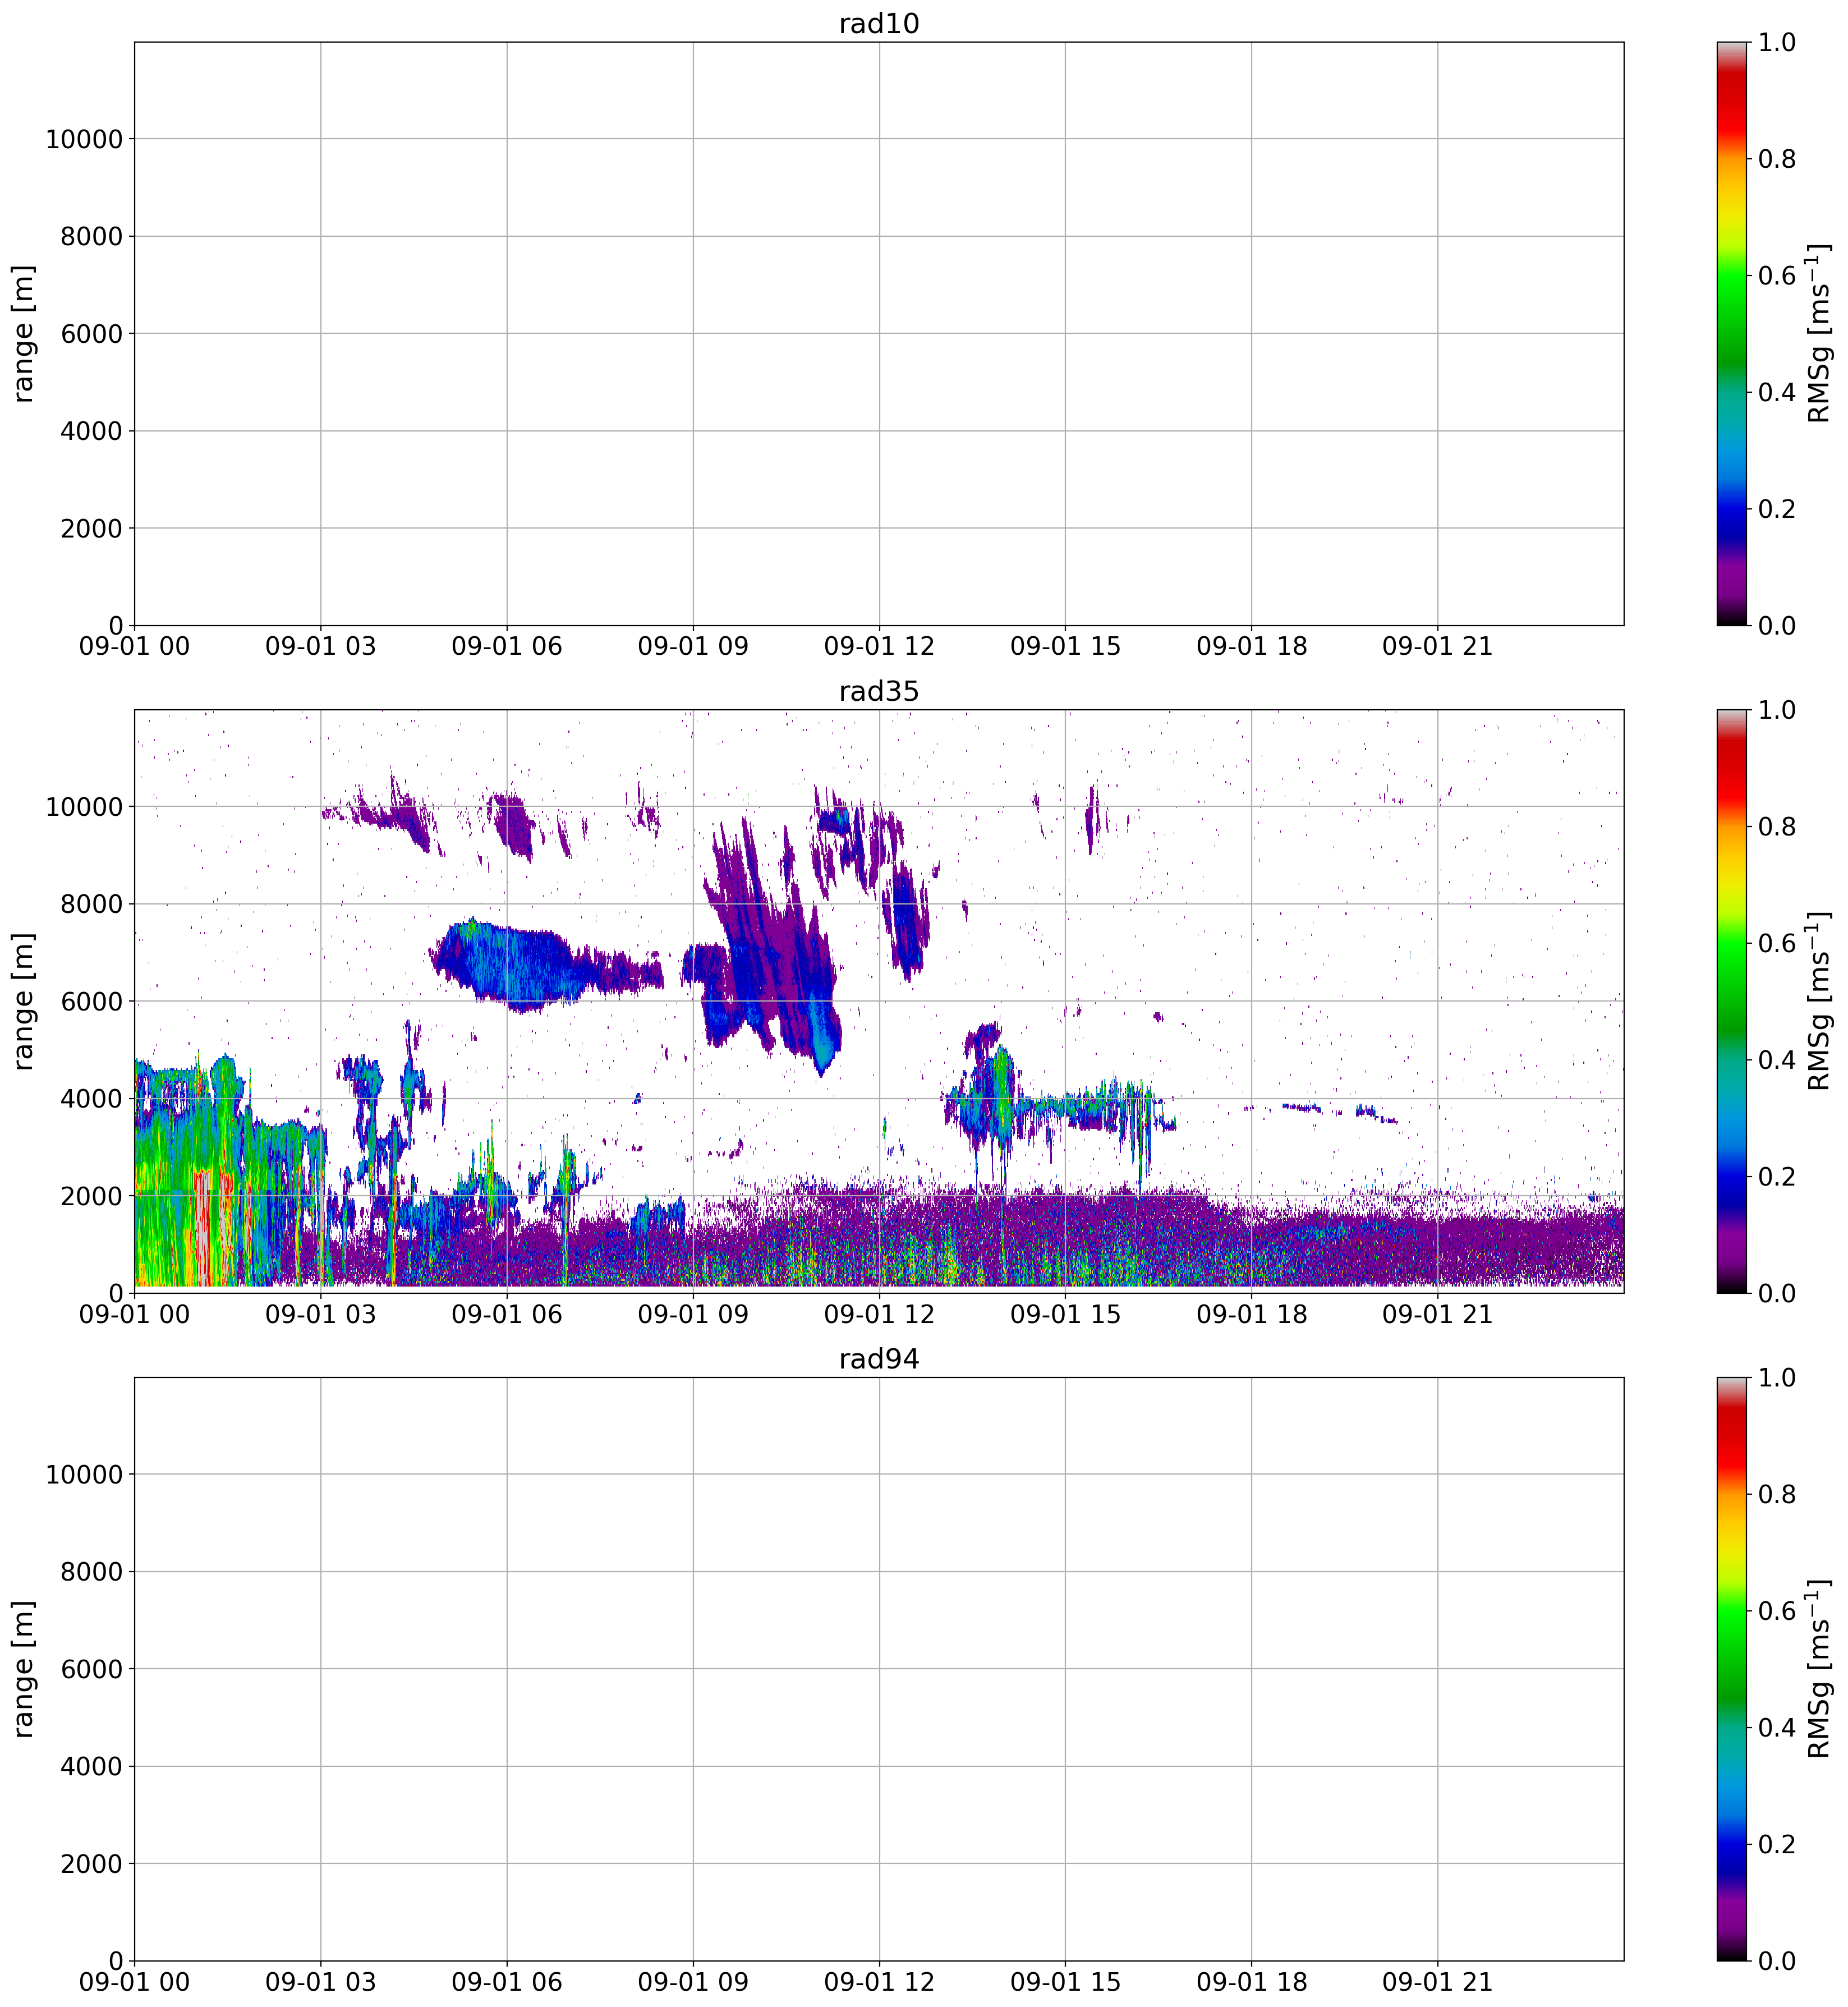Click the RMSg label beside rad10 colorbar

tap(1821, 333)
